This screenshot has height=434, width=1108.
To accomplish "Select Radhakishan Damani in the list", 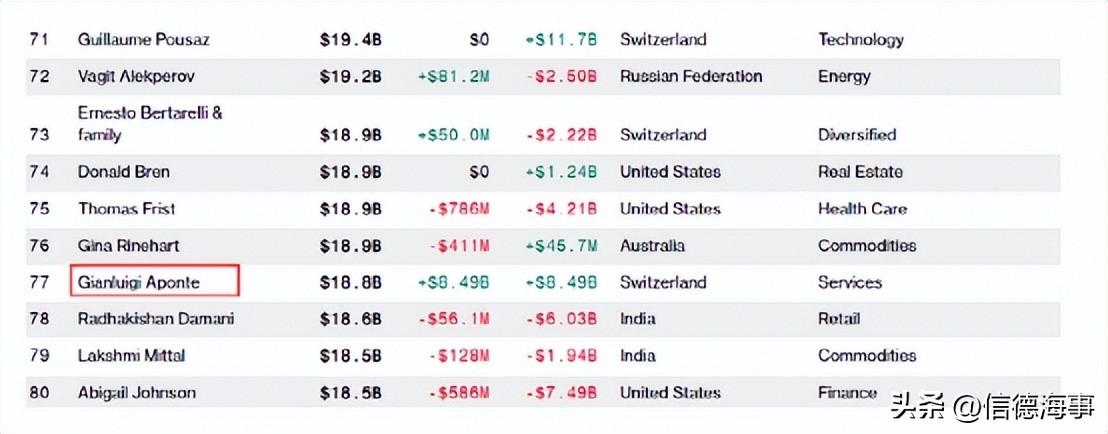I will pos(156,319).
